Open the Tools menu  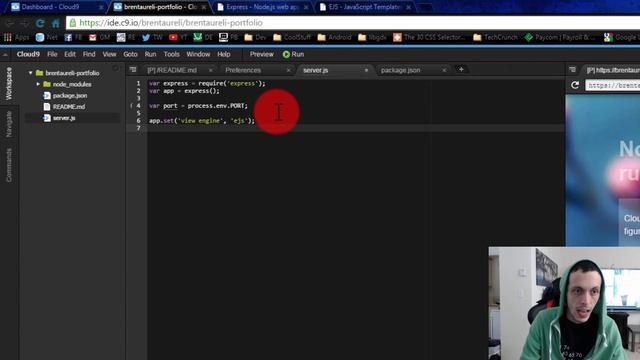(x=171, y=54)
